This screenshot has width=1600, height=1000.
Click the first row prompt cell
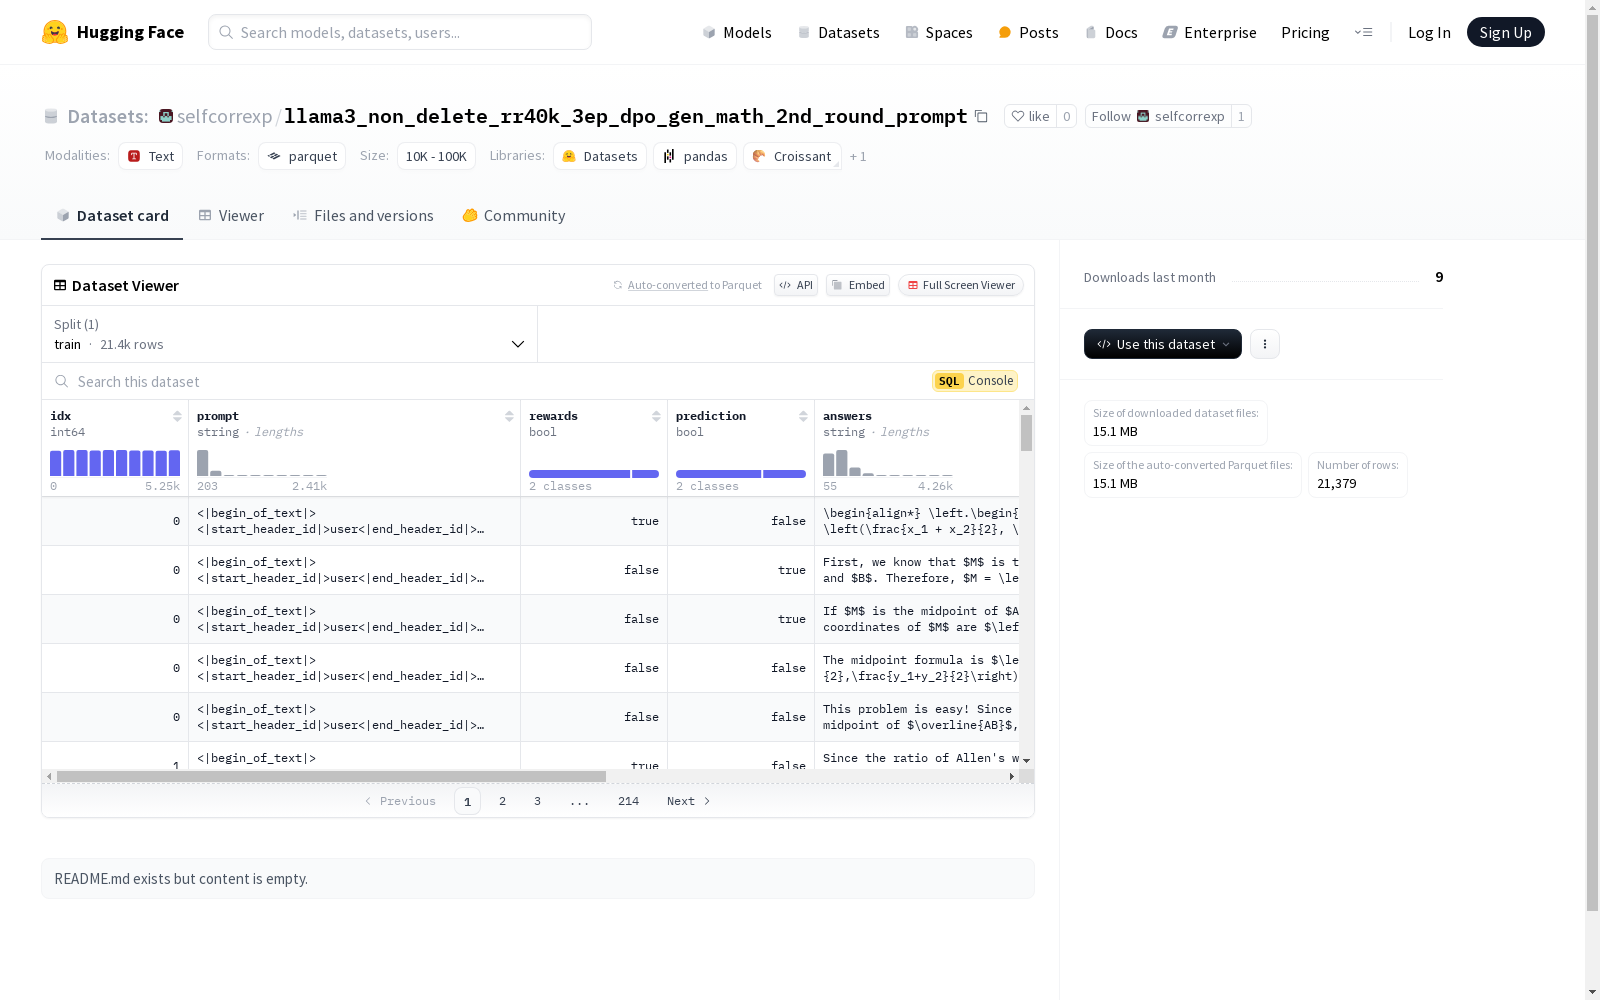click(x=354, y=521)
